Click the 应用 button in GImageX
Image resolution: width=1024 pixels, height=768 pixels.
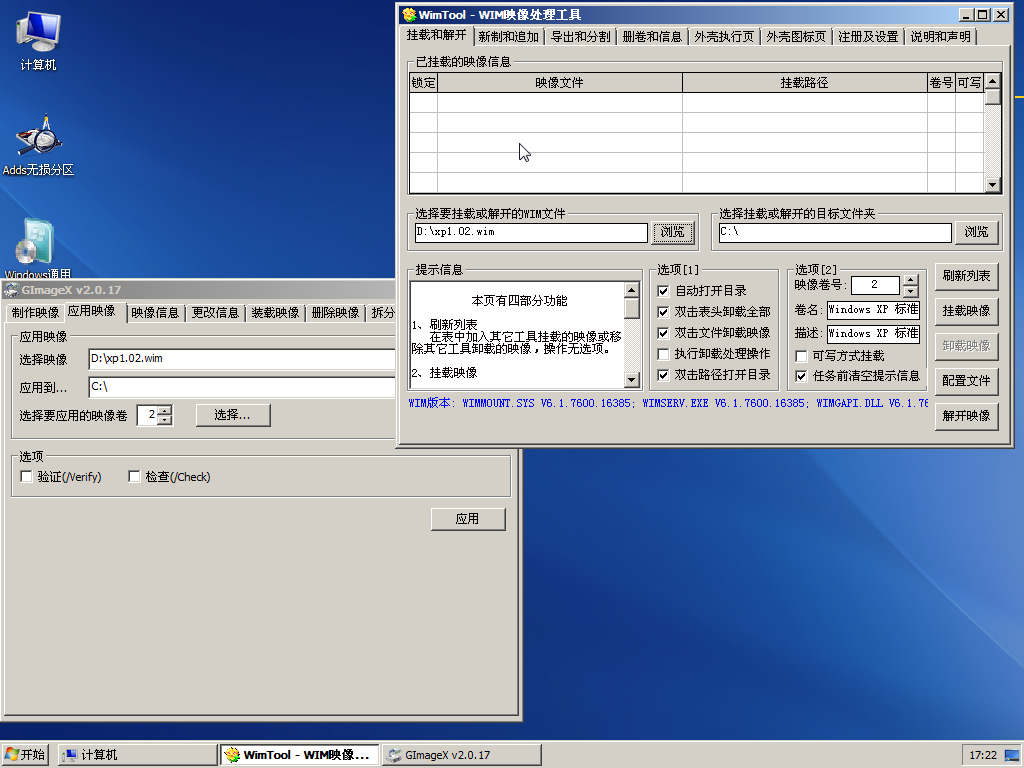468,519
